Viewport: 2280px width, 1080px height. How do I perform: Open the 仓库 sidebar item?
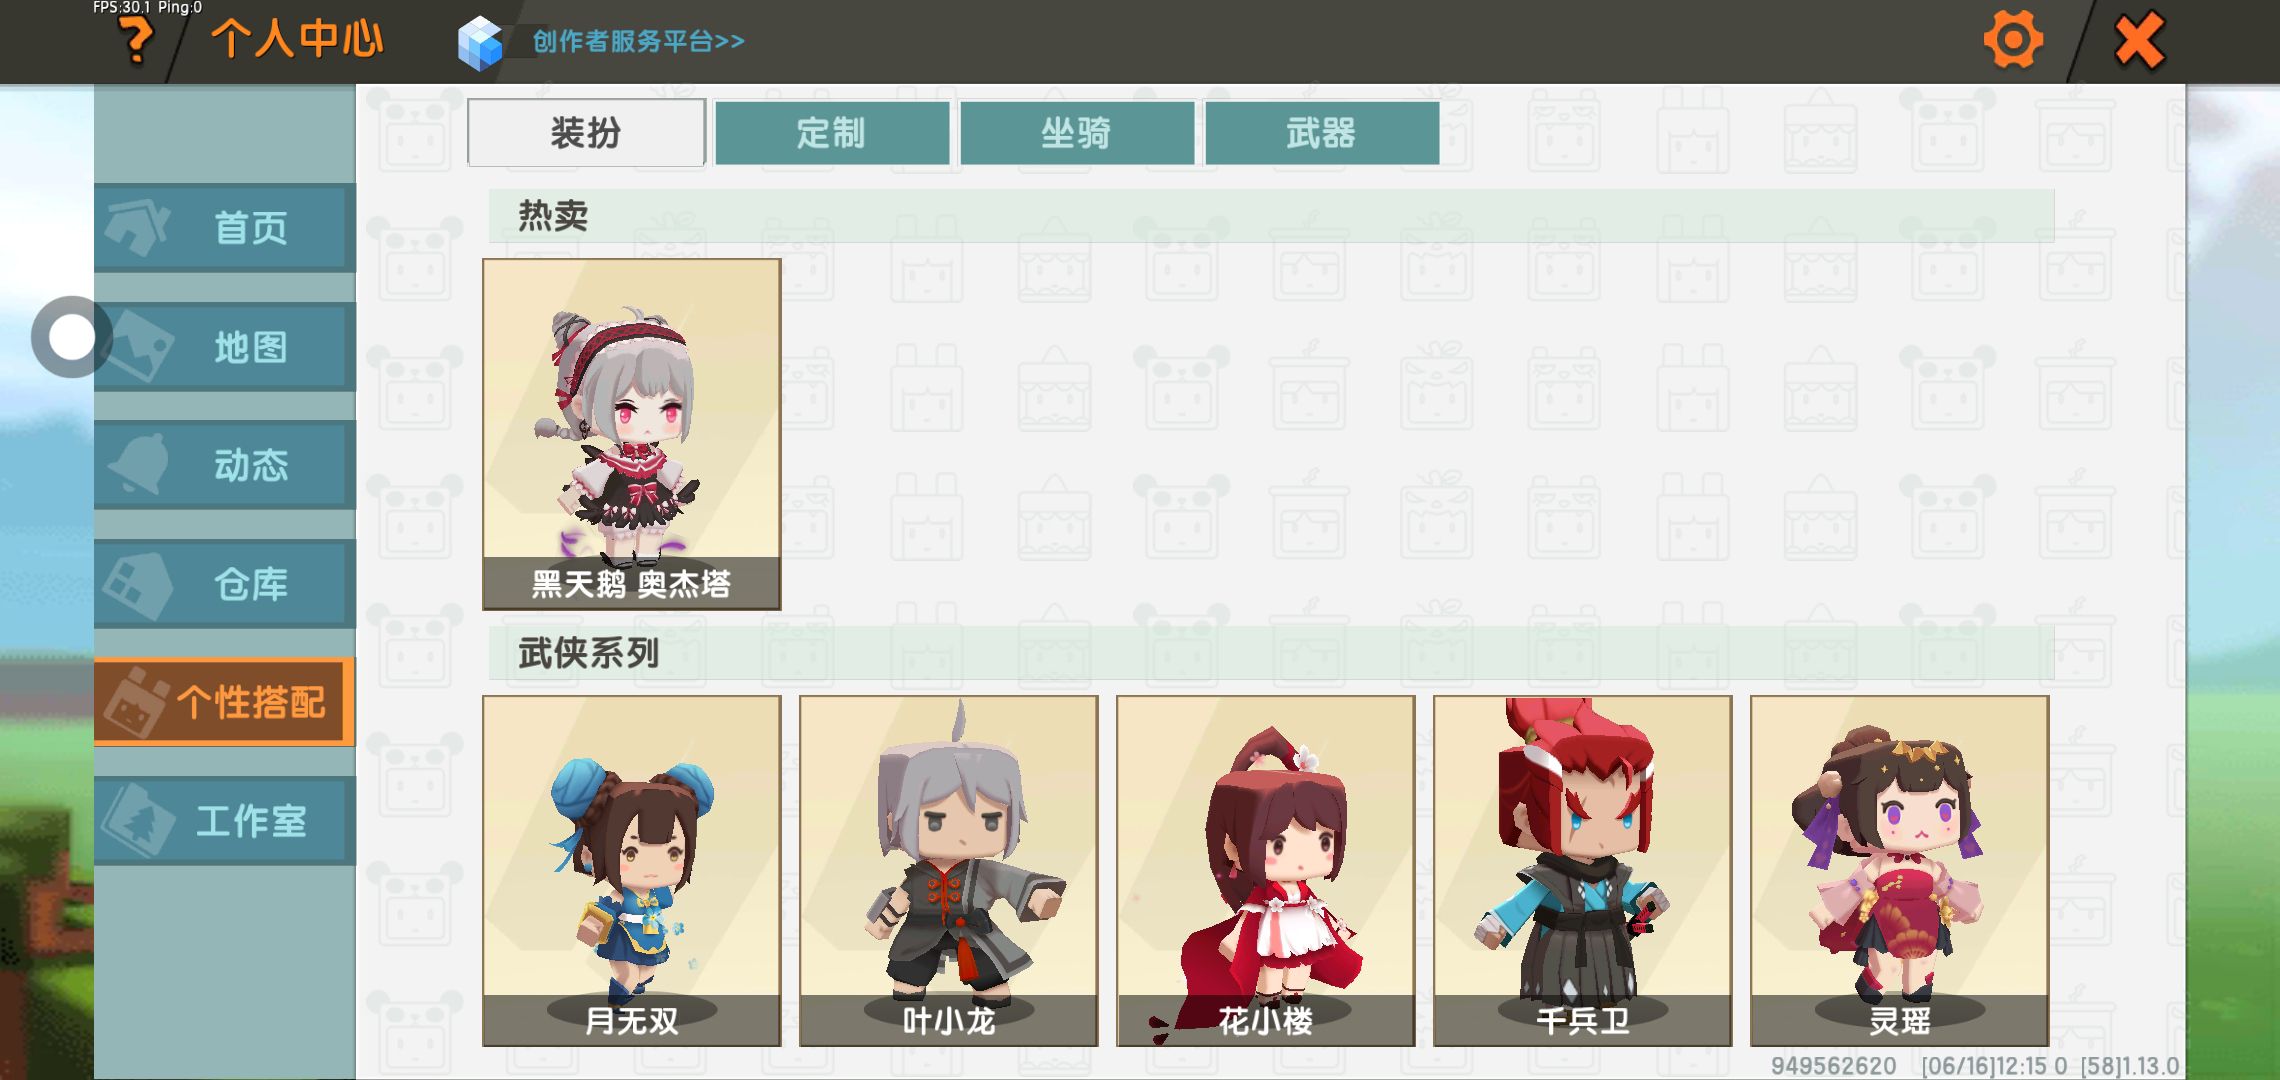[x=225, y=584]
